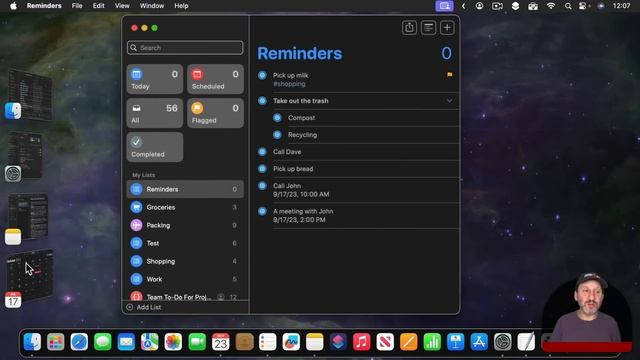
Task: Open Freeform from the Dock
Action: click(291, 342)
